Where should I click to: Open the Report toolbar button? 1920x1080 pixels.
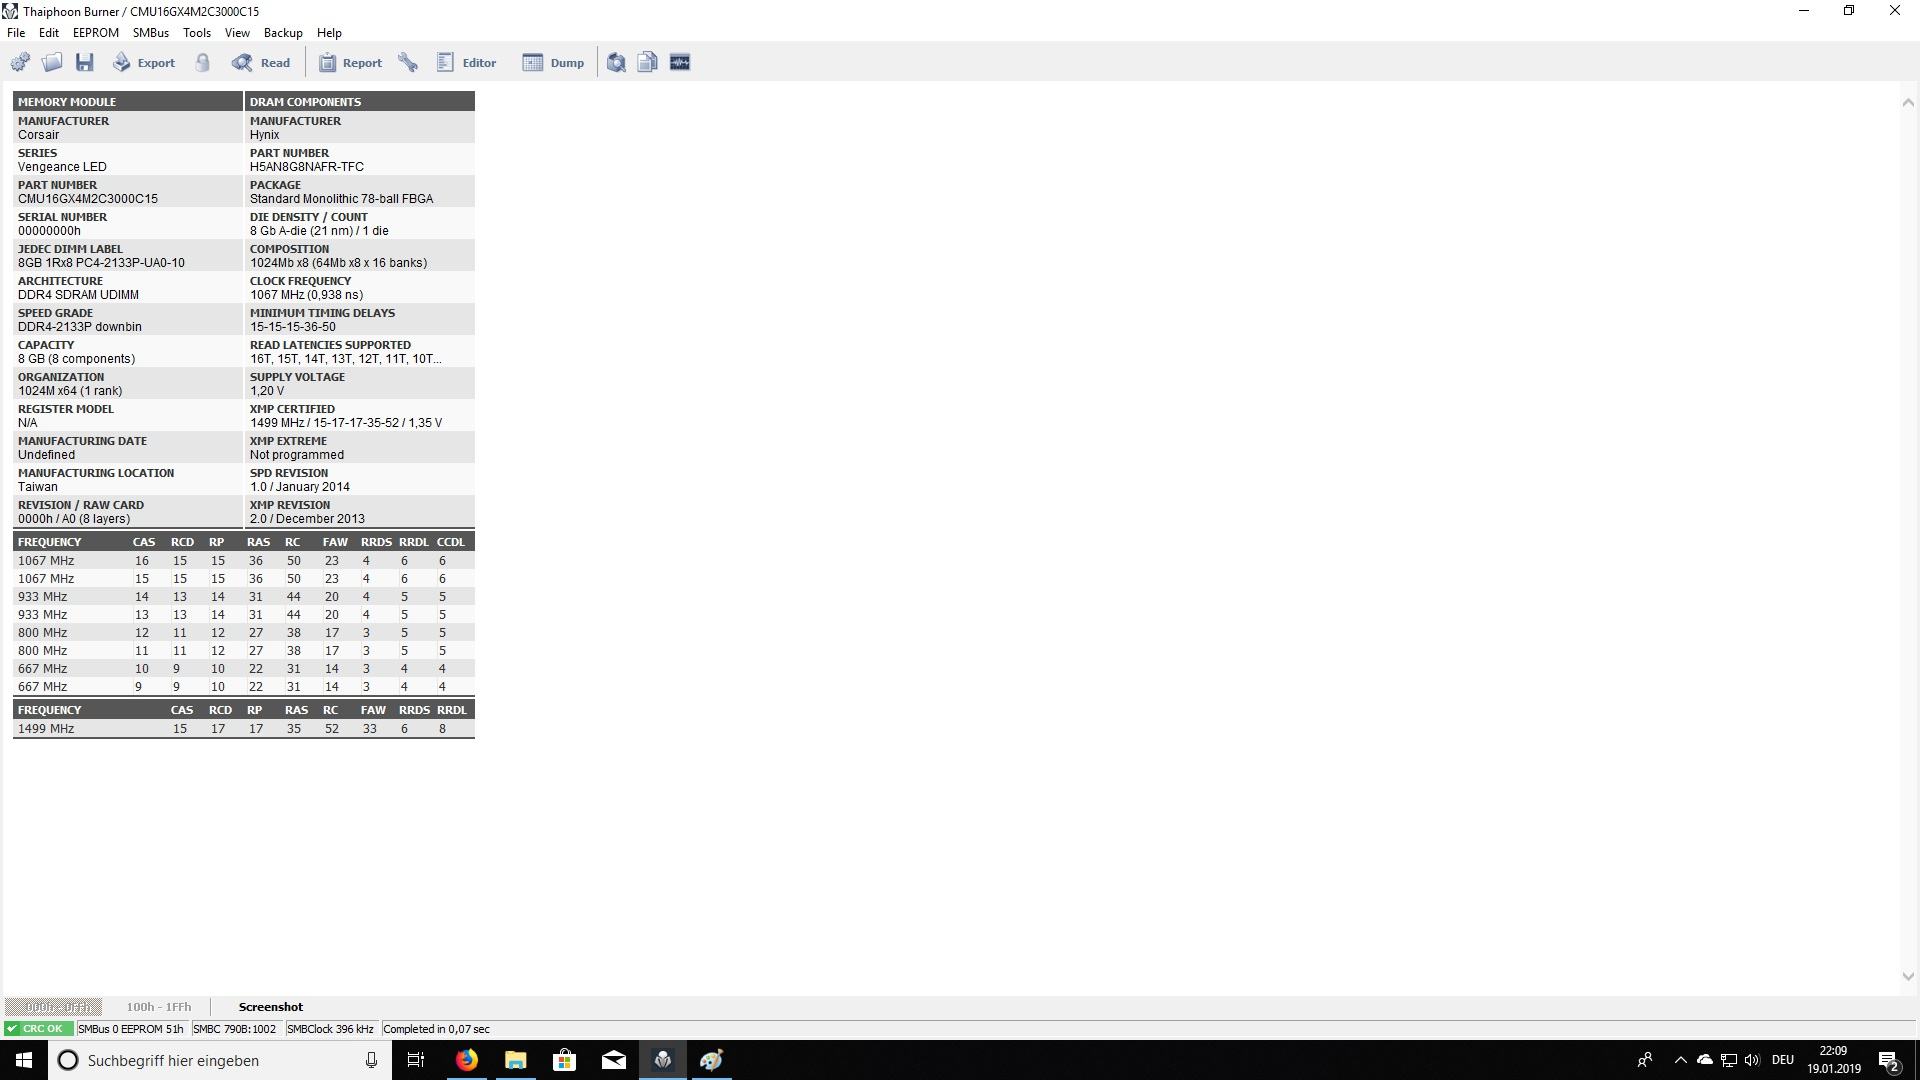(x=351, y=63)
